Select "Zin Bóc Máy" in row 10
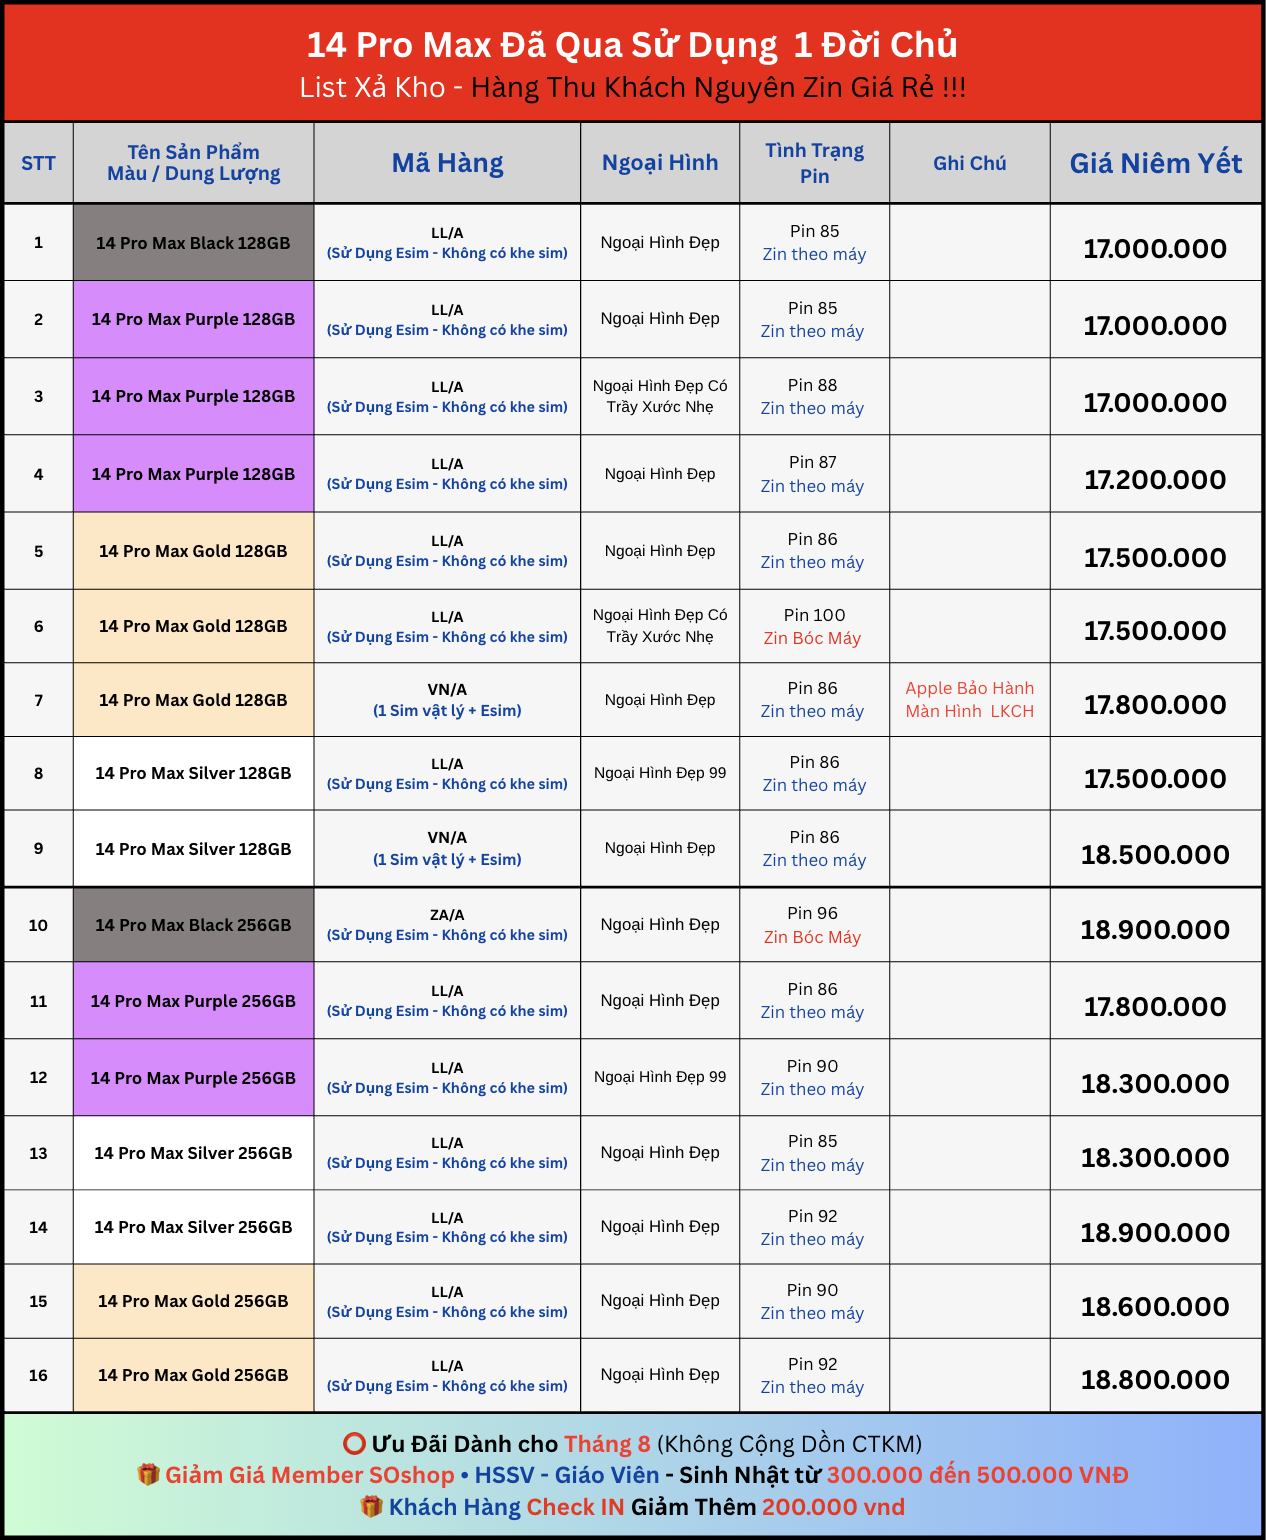 click(x=812, y=937)
